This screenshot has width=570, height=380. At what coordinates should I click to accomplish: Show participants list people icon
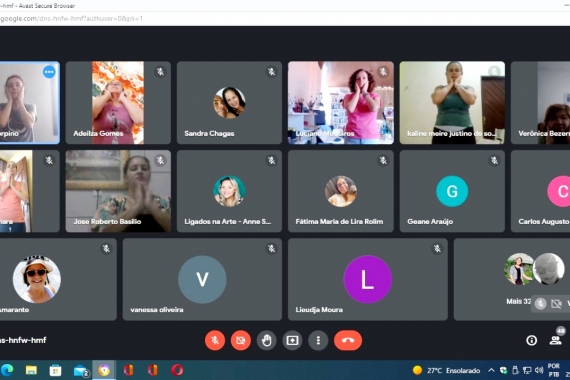click(x=555, y=340)
